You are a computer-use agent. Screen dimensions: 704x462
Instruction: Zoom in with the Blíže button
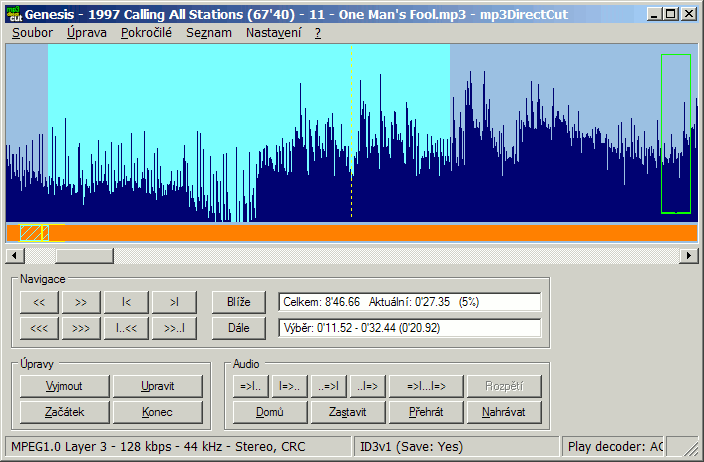[x=239, y=302]
